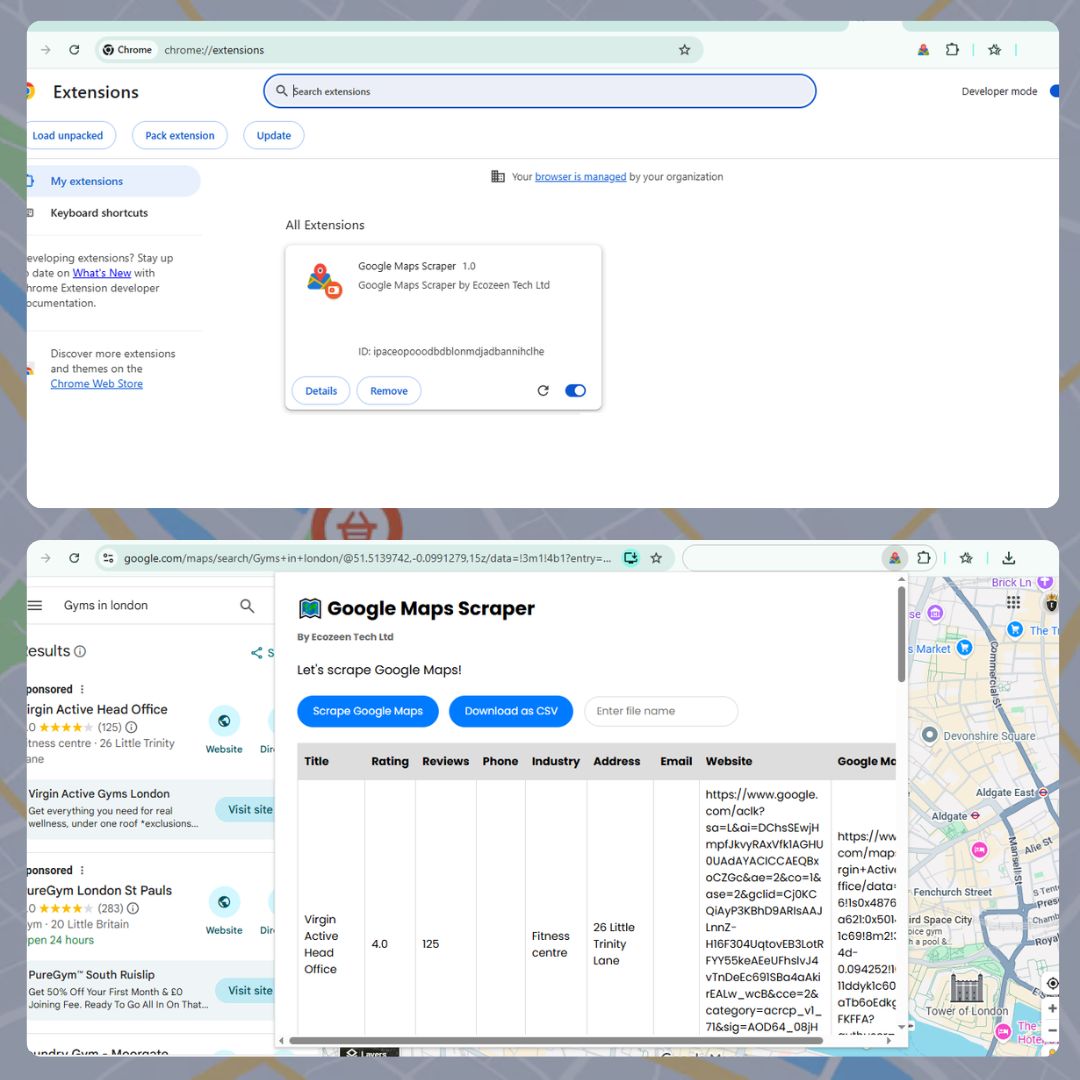Toggle Developer mode switch

1054,91
